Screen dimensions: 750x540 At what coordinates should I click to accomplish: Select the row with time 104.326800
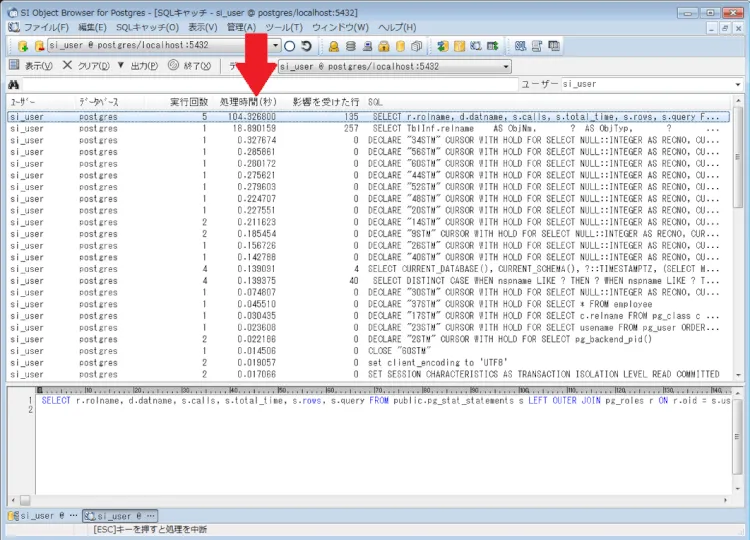tap(368, 117)
